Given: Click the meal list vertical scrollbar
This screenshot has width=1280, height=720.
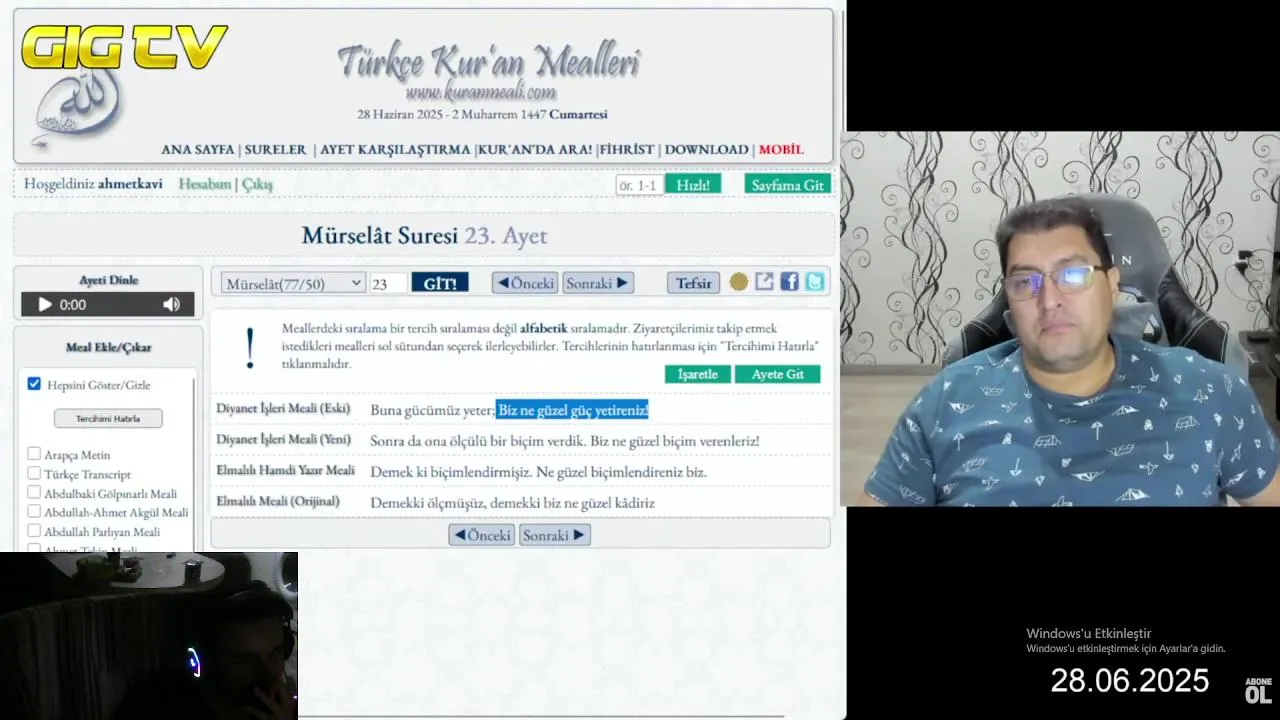Looking at the screenshot, I should coord(194,460).
